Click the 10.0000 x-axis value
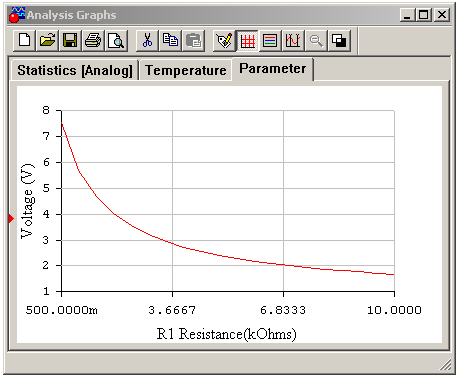The image size is (458, 377). [394, 310]
